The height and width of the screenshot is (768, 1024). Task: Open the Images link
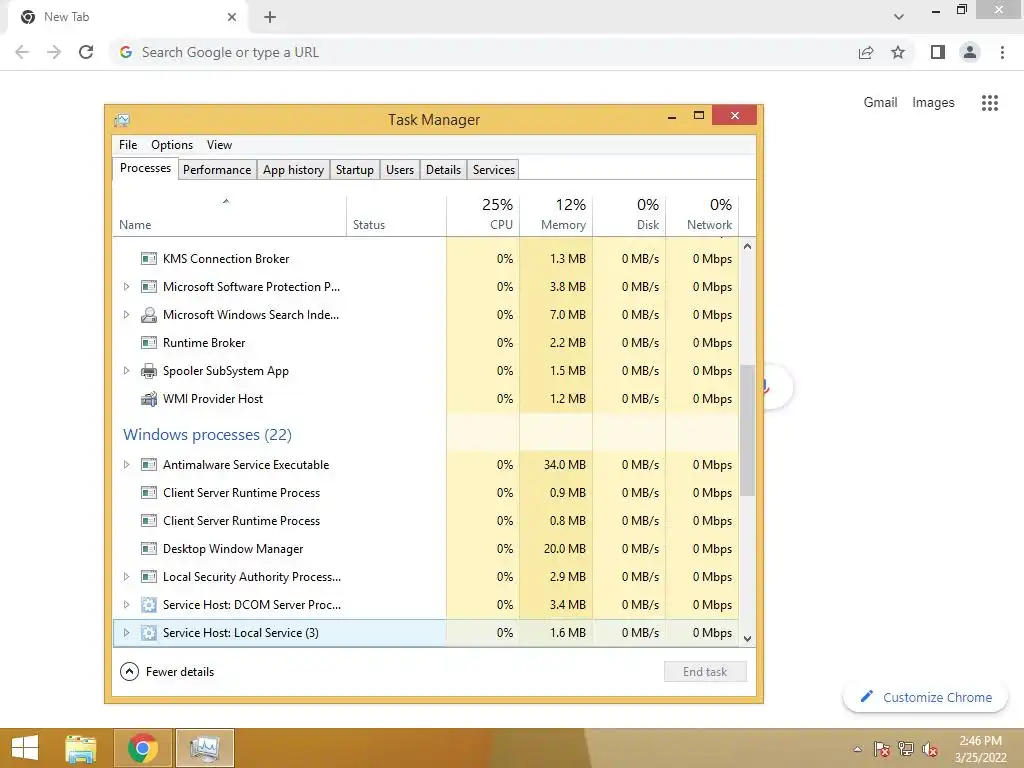933,103
